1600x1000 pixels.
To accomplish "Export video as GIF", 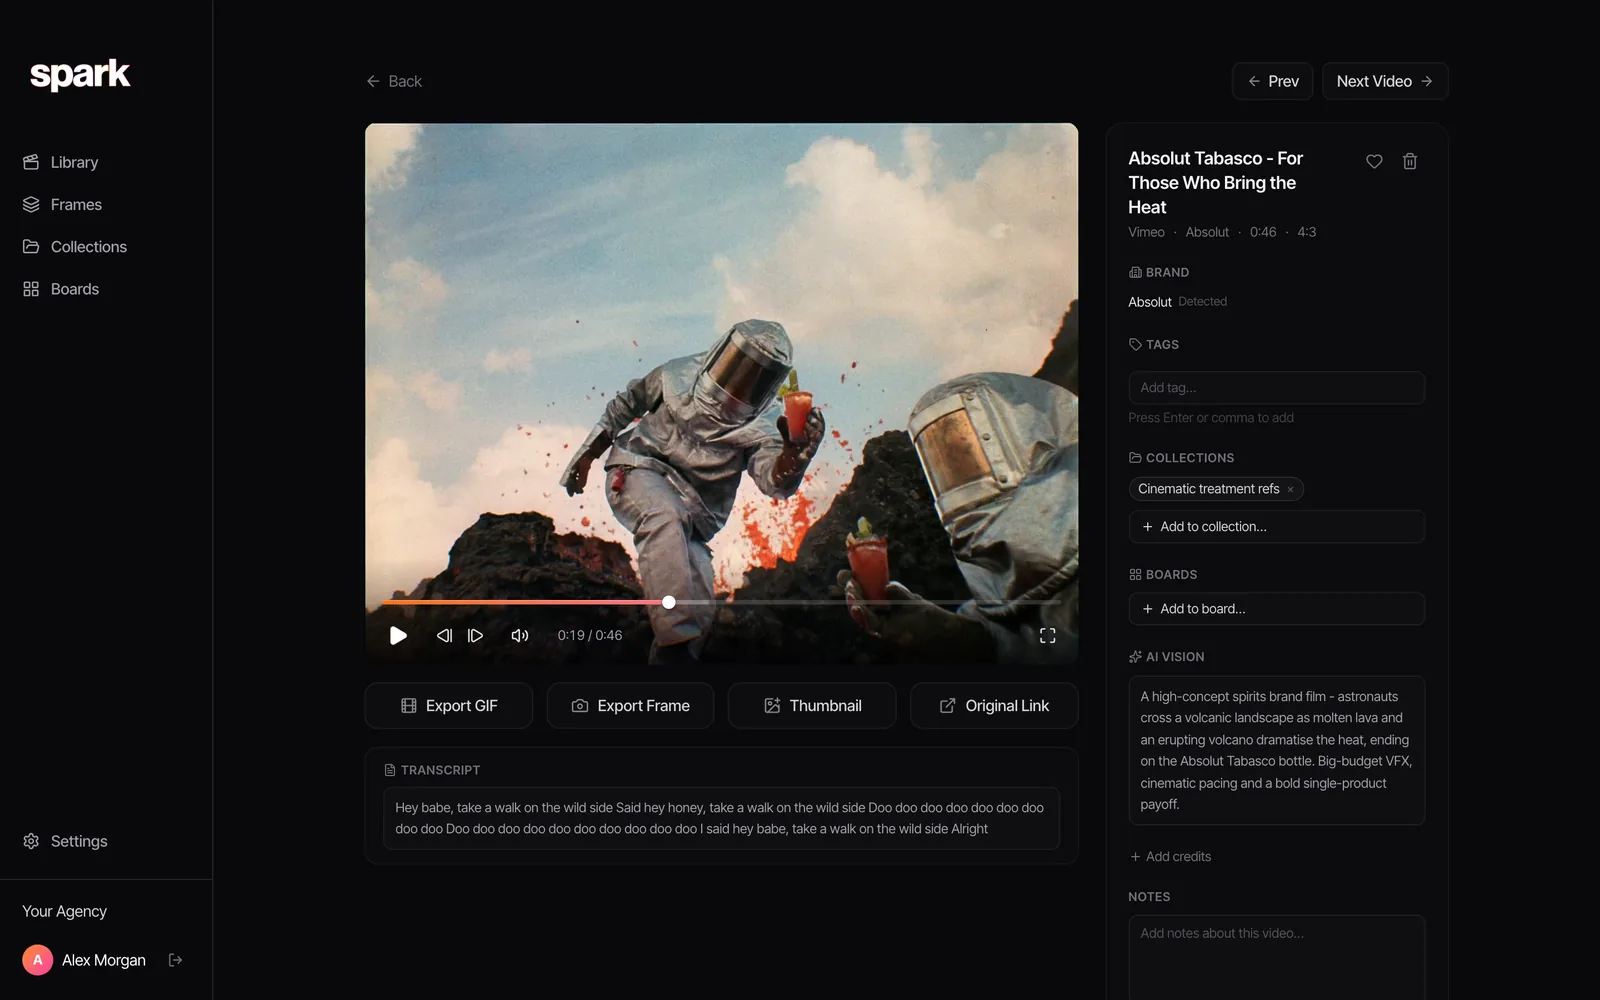I will point(449,706).
